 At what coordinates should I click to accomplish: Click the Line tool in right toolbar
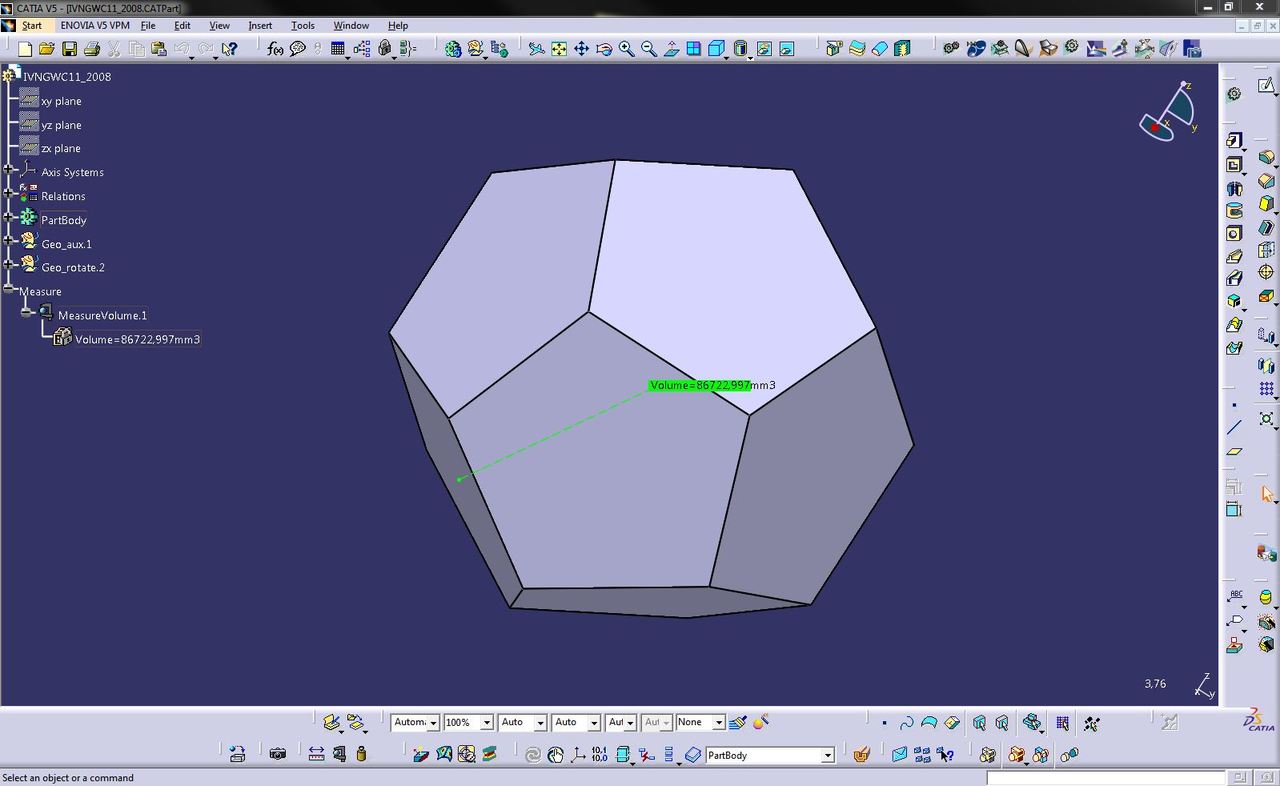click(x=1234, y=428)
